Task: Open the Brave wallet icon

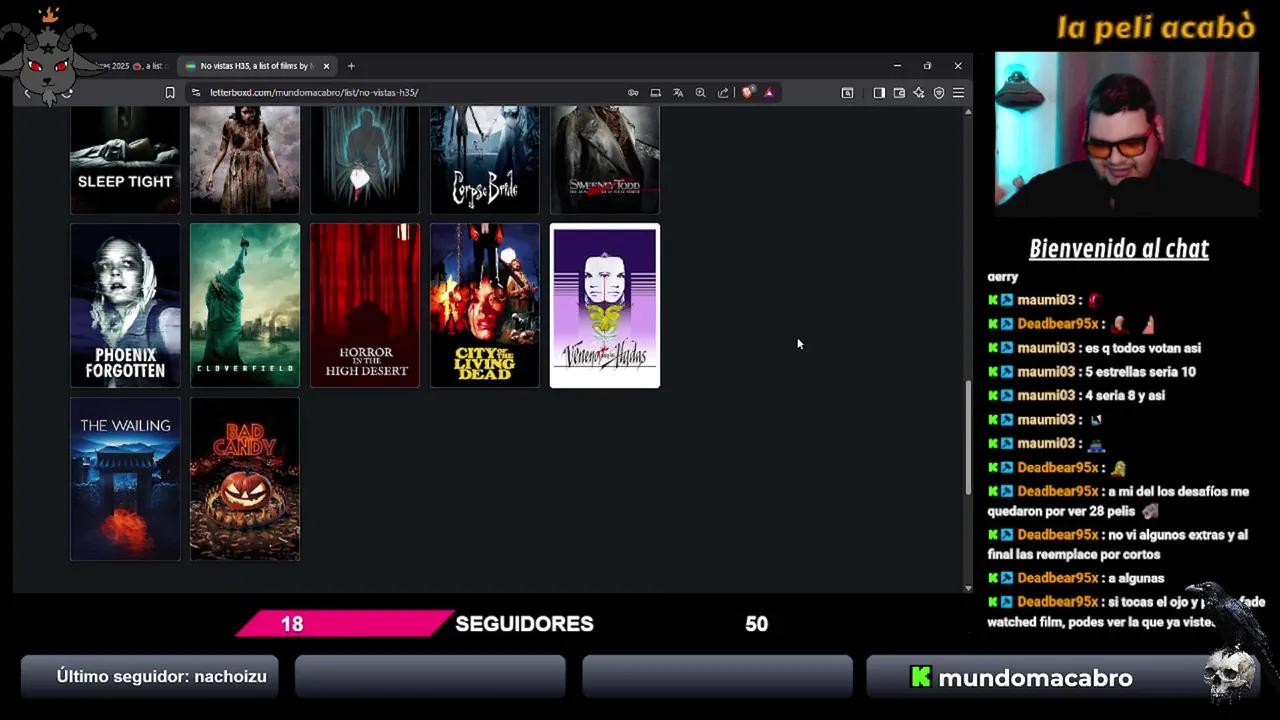Action: (899, 93)
